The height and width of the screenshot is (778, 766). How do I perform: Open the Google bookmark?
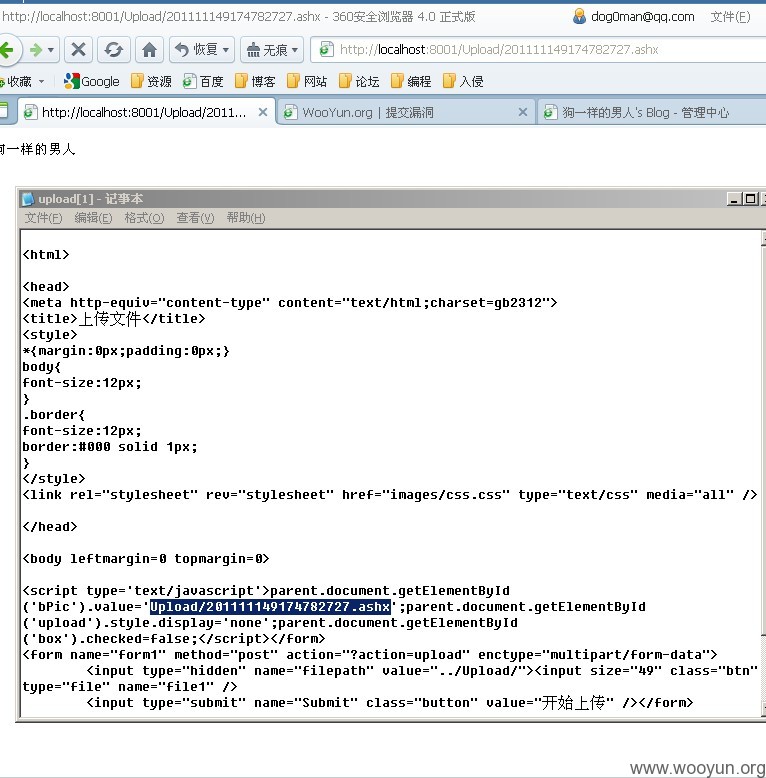[92, 81]
